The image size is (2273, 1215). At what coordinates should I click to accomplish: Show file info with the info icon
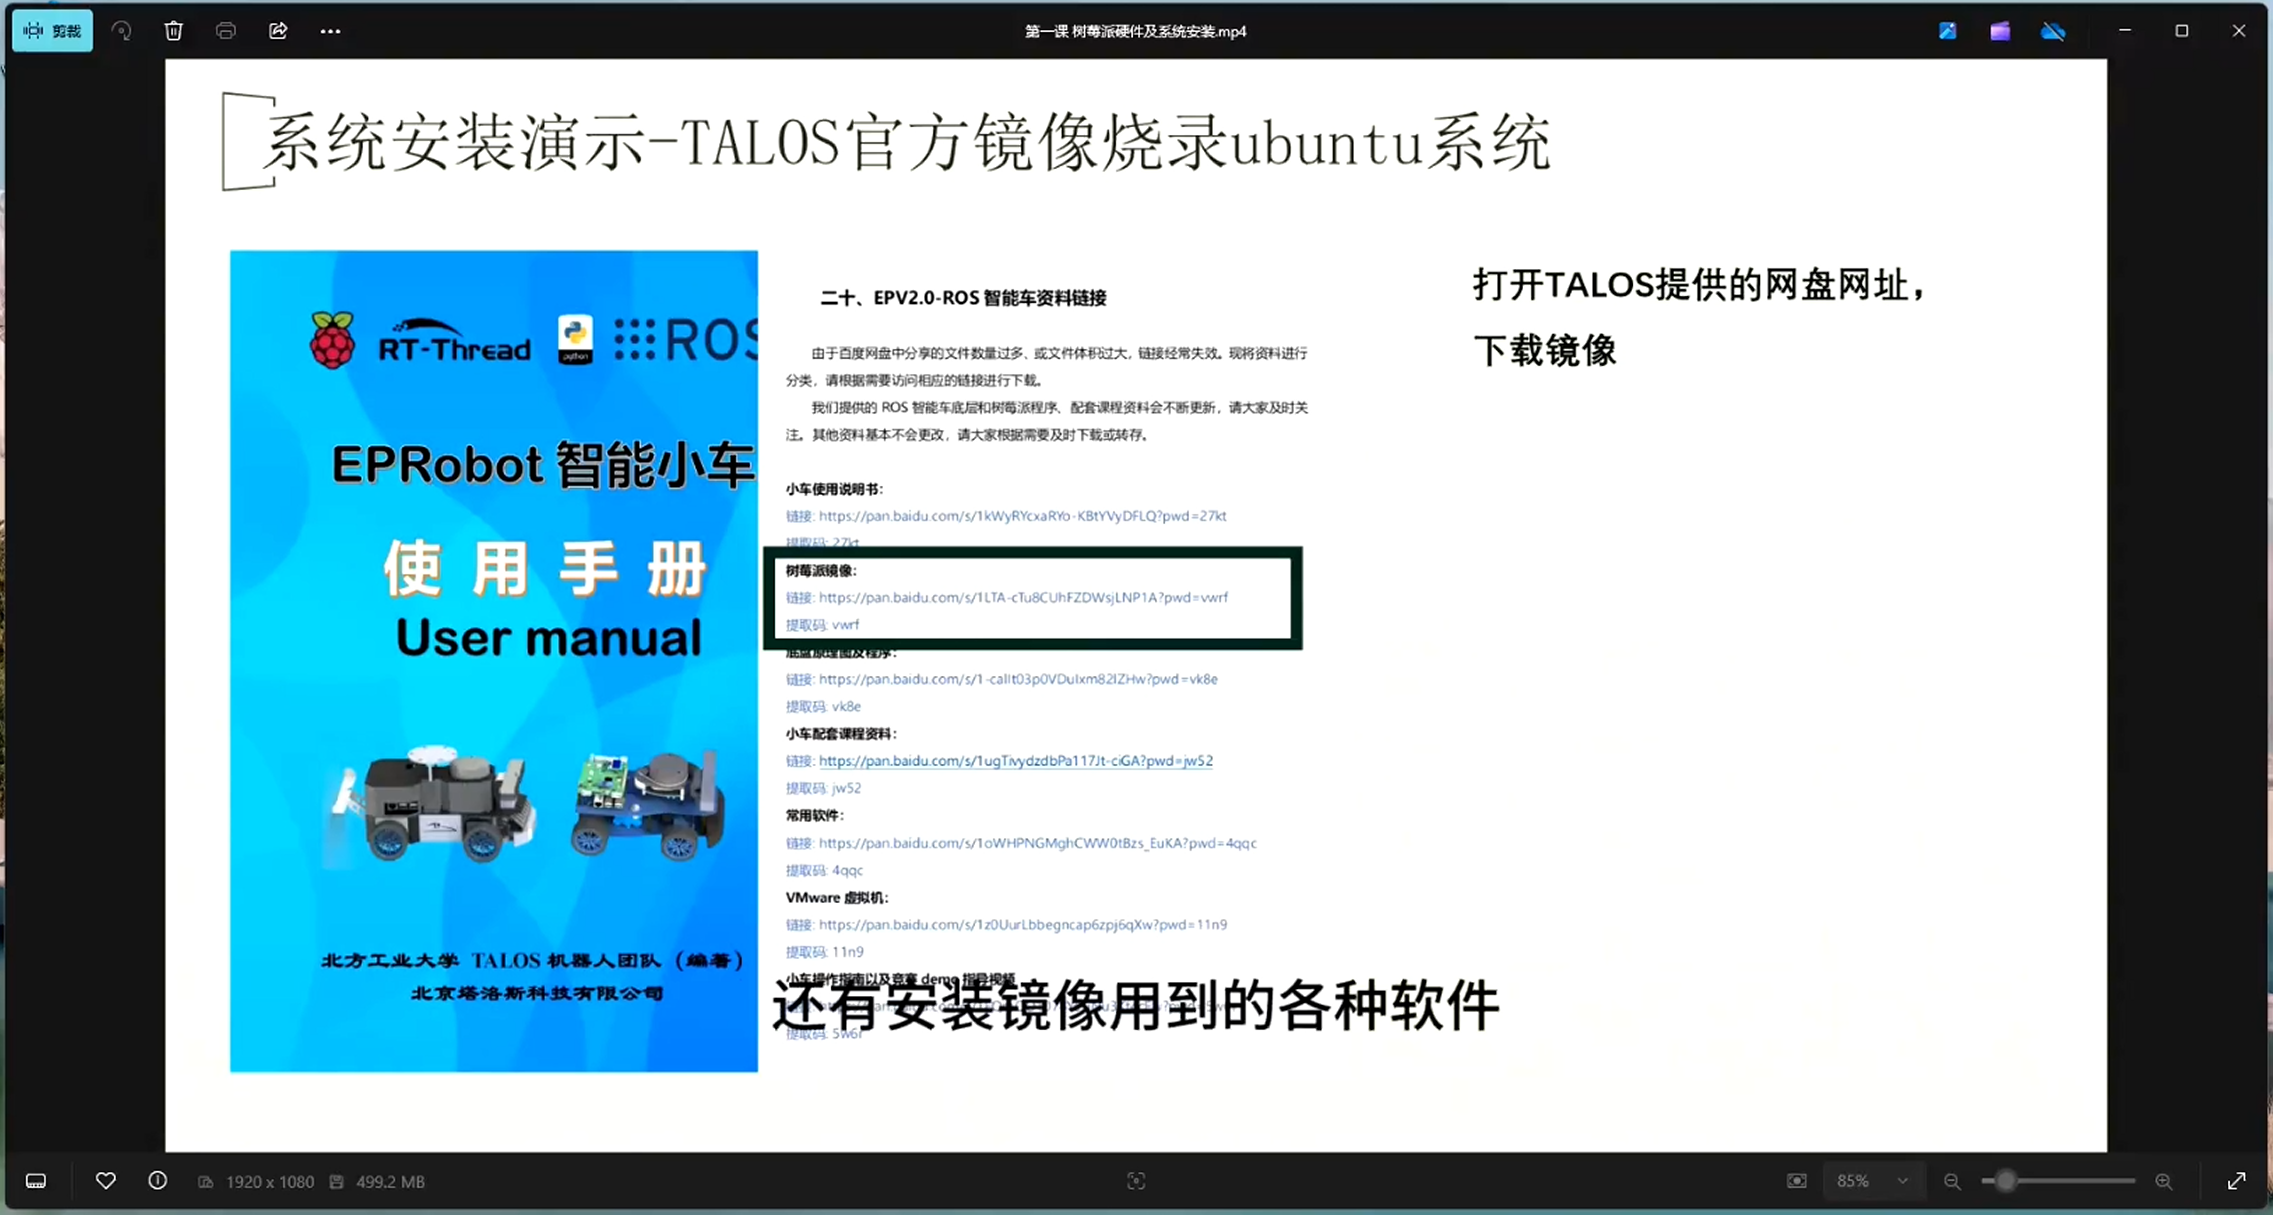[158, 1181]
